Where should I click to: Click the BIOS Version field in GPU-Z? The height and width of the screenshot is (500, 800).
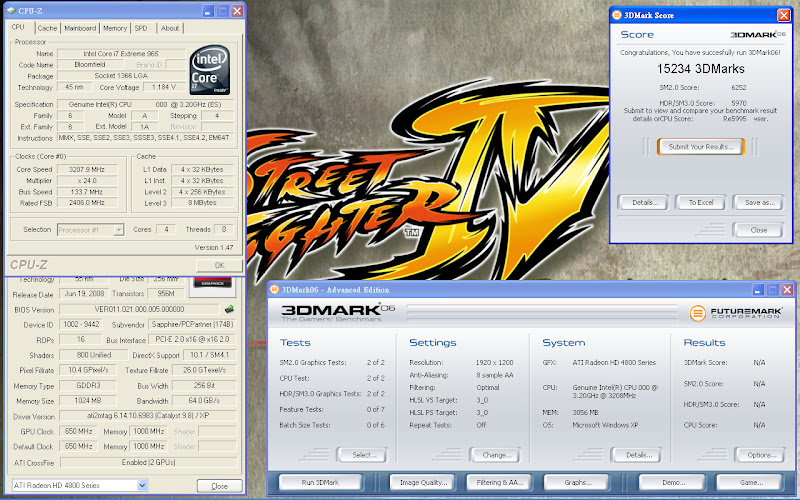point(140,309)
